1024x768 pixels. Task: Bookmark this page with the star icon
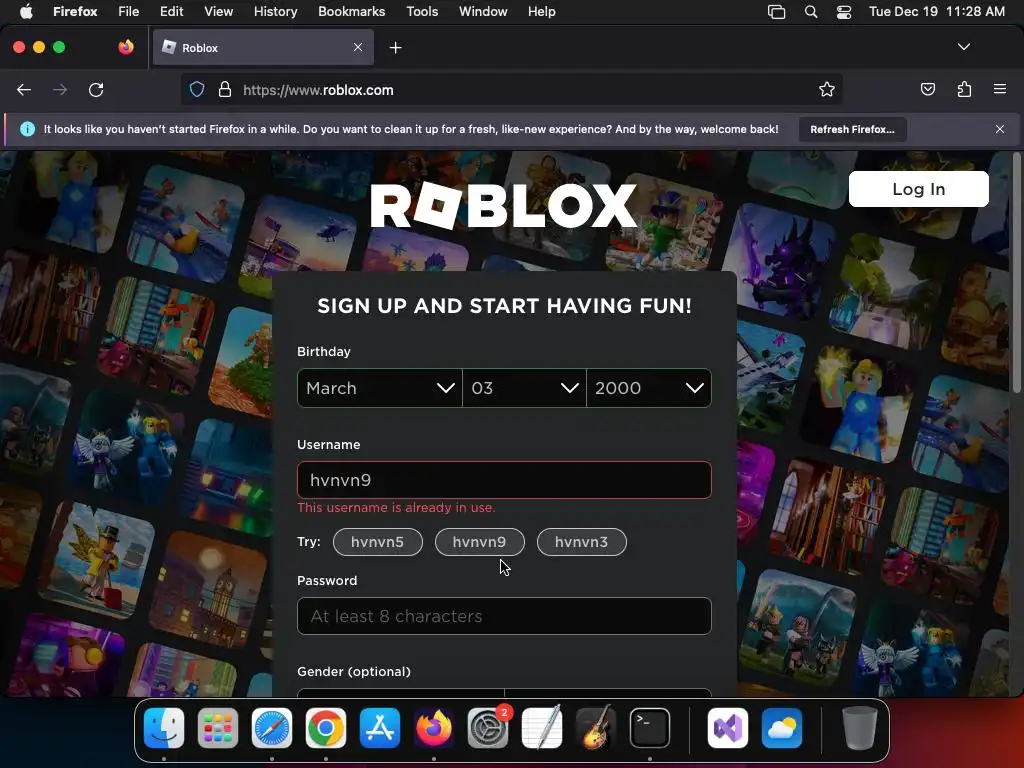click(827, 90)
